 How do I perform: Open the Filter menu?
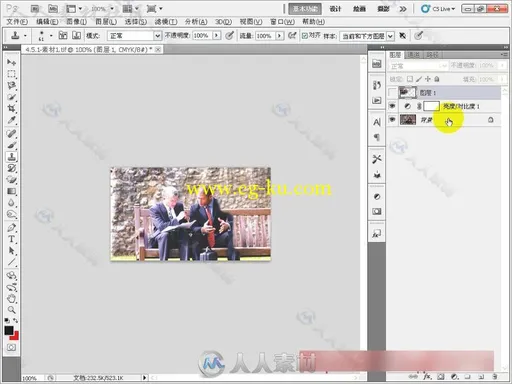[166, 22]
